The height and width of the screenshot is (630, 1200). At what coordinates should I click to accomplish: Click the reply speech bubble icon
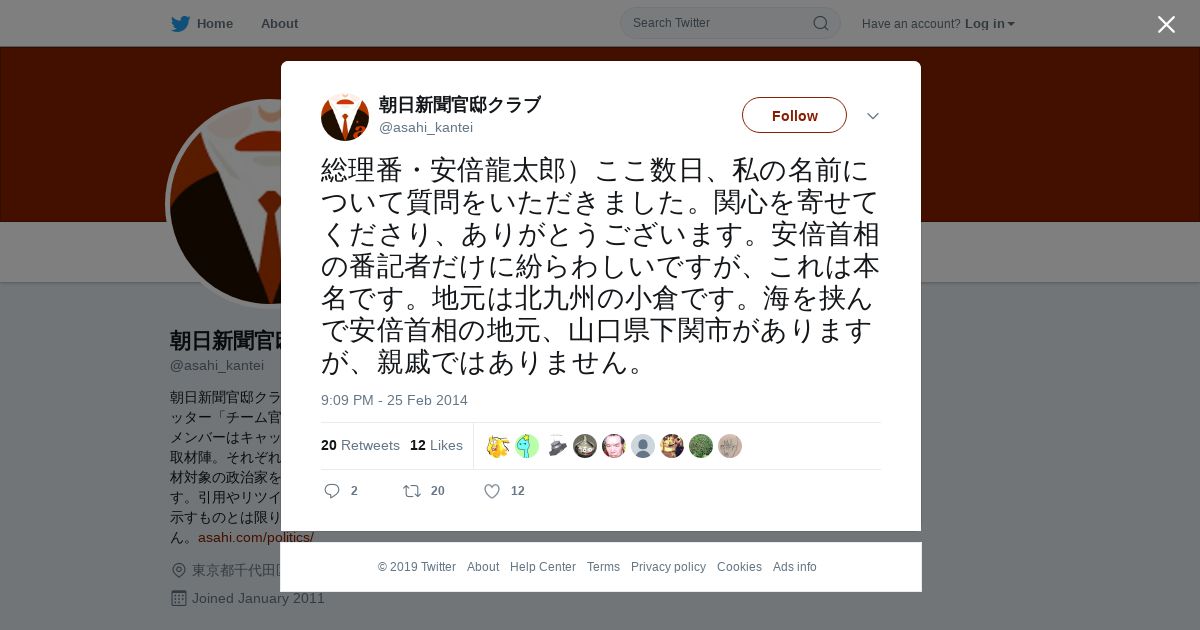point(332,491)
